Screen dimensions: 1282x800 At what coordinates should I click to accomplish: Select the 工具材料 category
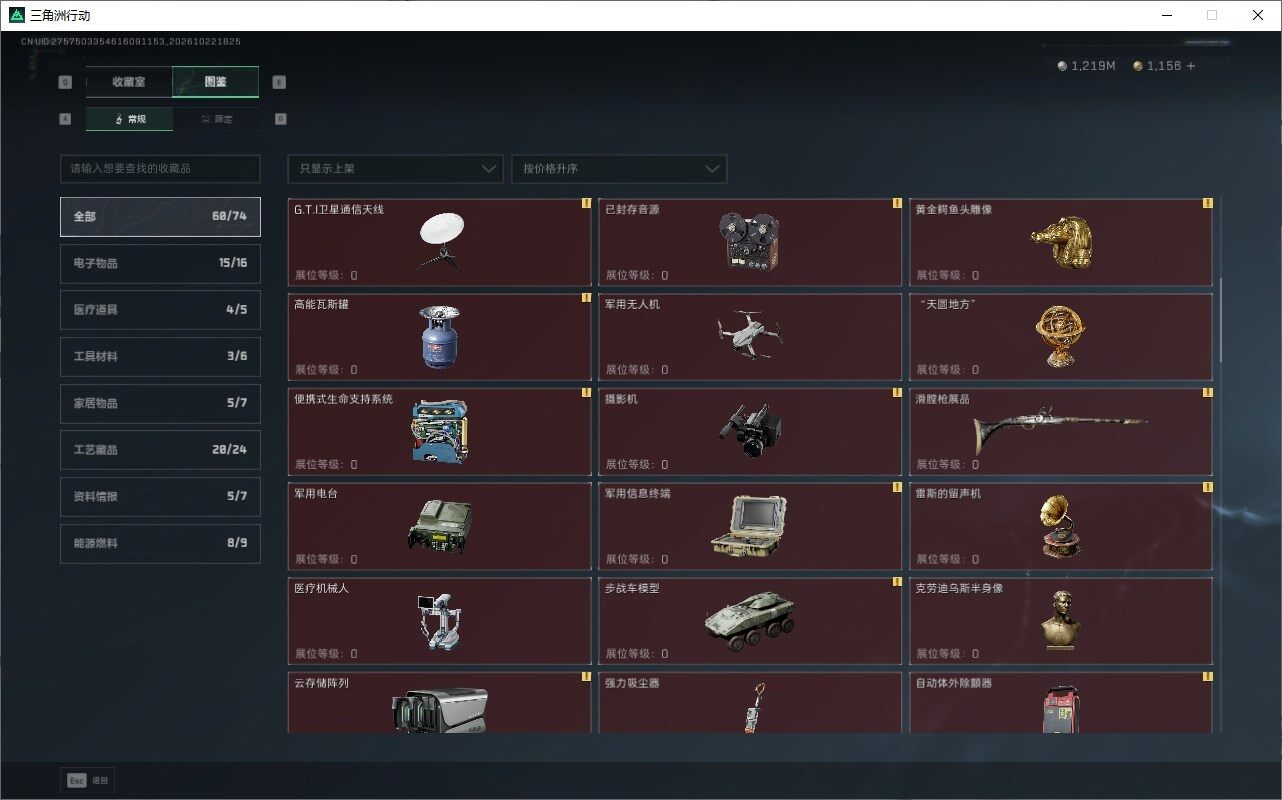[x=160, y=356]
